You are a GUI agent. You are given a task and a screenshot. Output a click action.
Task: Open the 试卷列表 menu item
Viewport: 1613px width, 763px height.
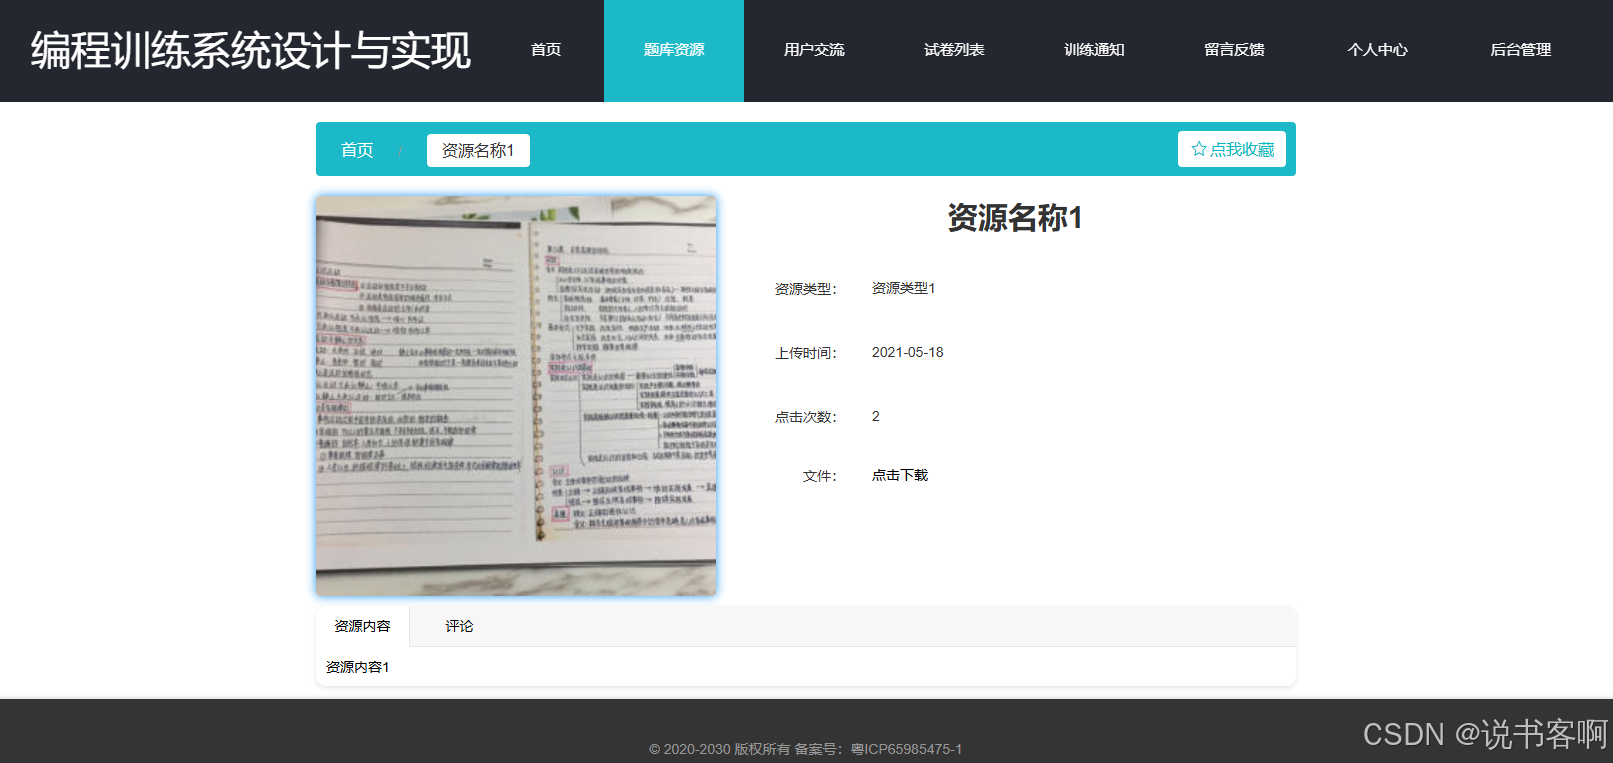[x=954, y=50]
